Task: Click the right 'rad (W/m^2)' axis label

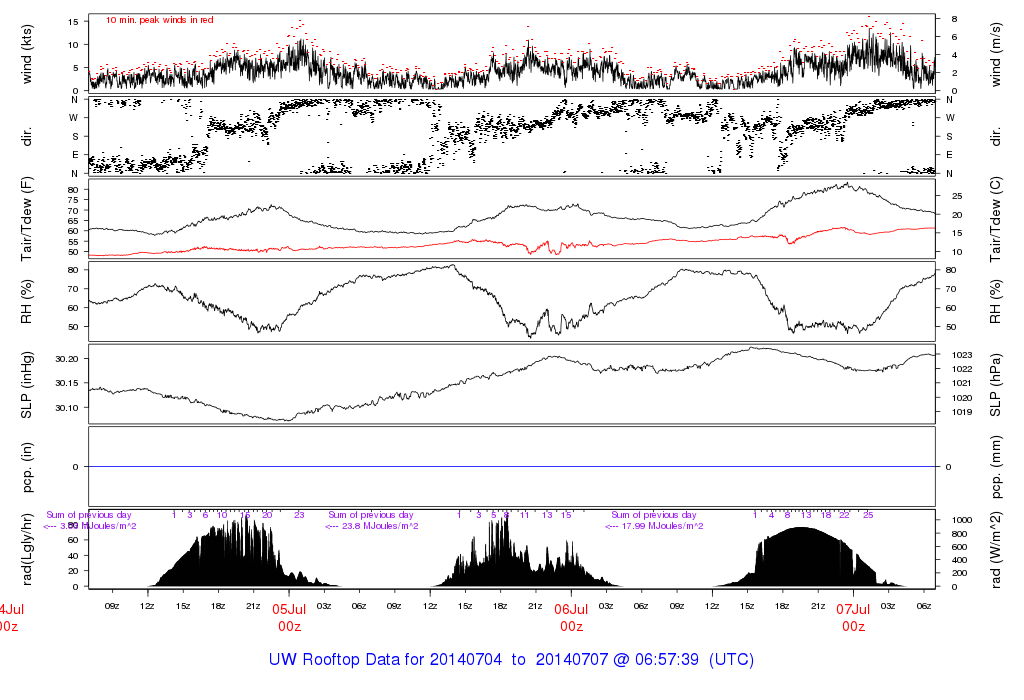Action: [995, 549]
